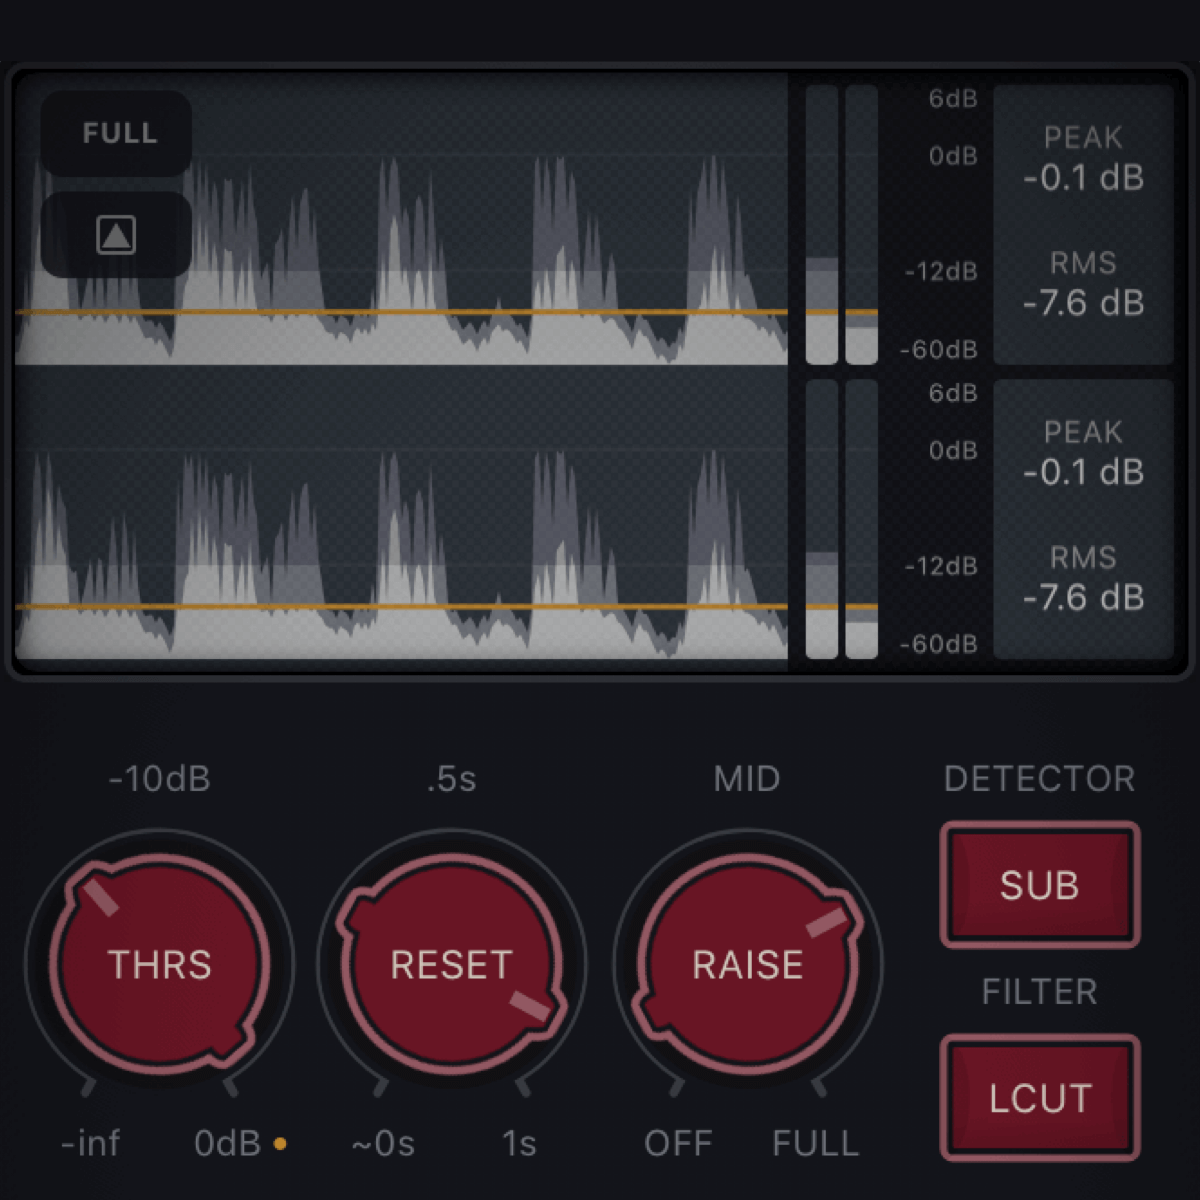Click the MID raise value readout
Screen dimensions: 1200x1200
pyautogui.click(x=747, y=779)
